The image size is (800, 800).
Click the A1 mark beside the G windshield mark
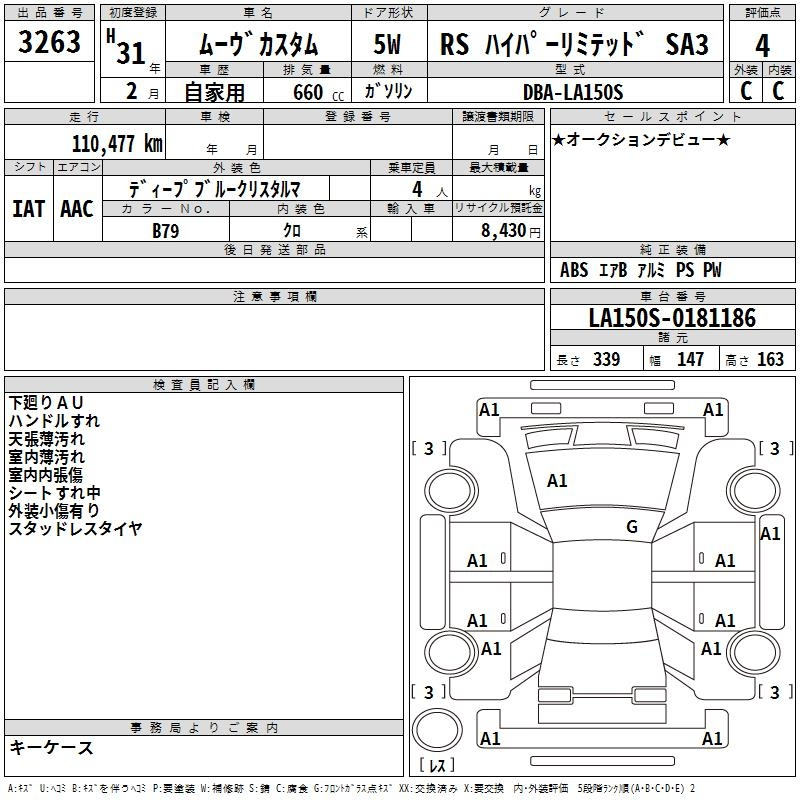[x=770, y=534]
